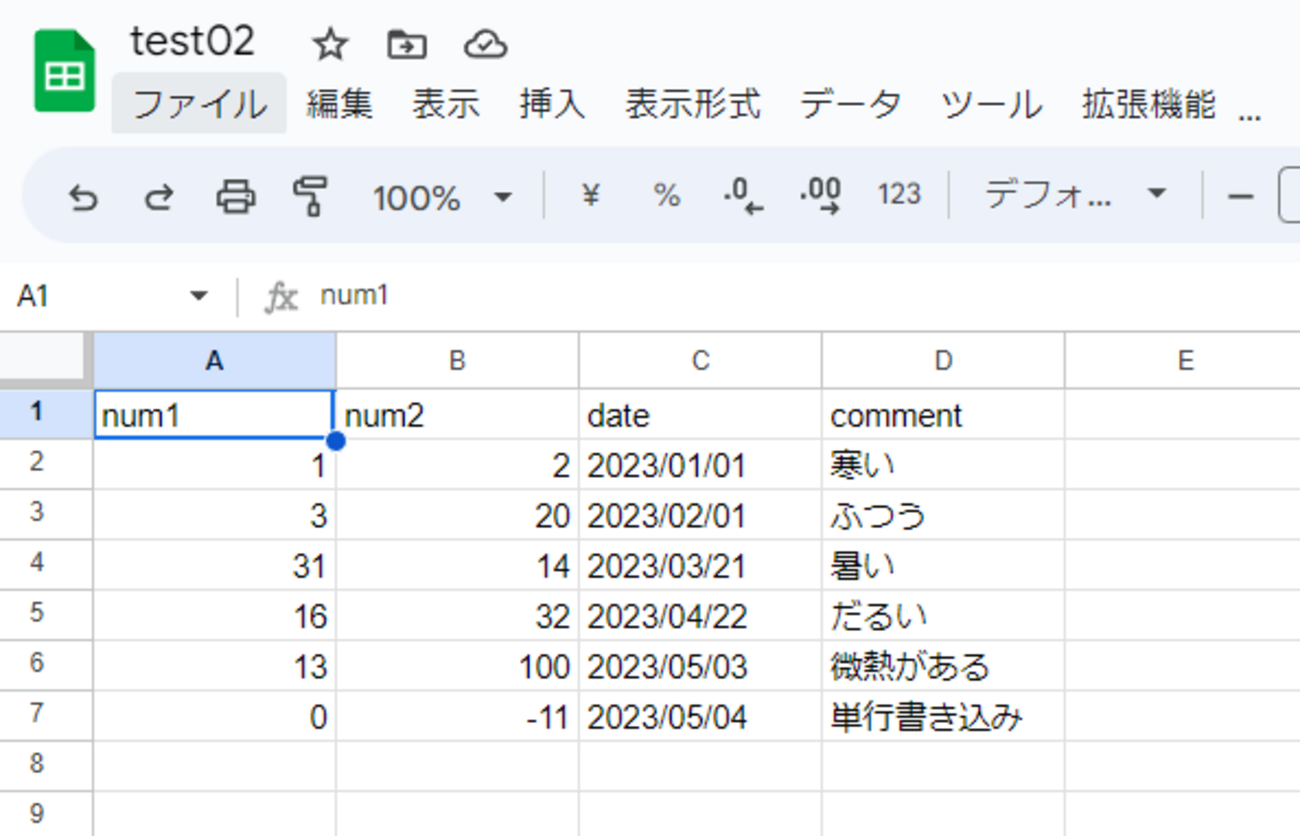
Task: Open the データ menu
Action: tap(850, 104)
